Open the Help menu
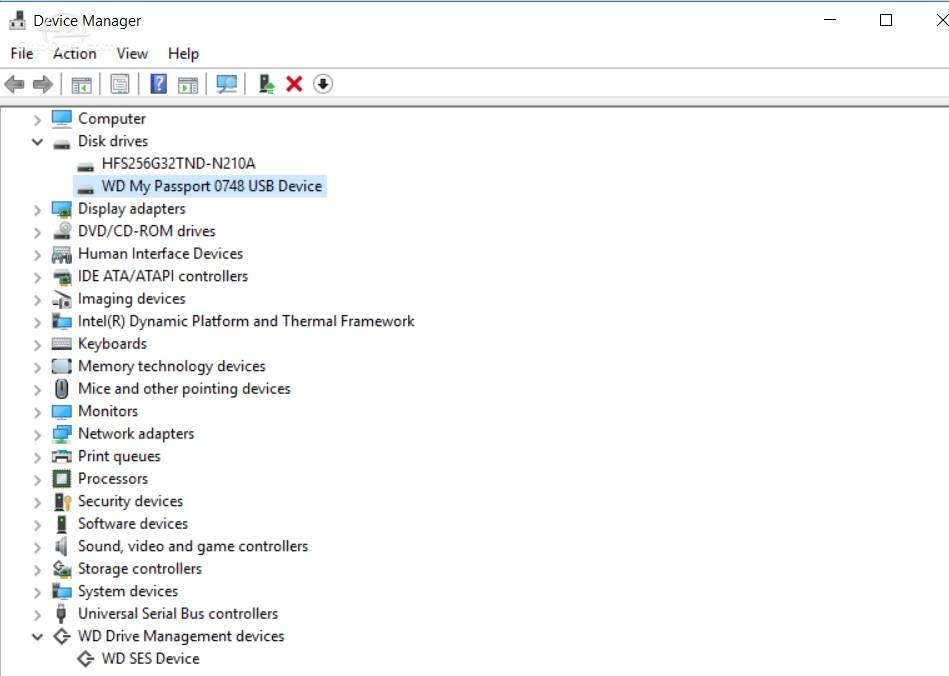The image size is (949, 676). 183,53
